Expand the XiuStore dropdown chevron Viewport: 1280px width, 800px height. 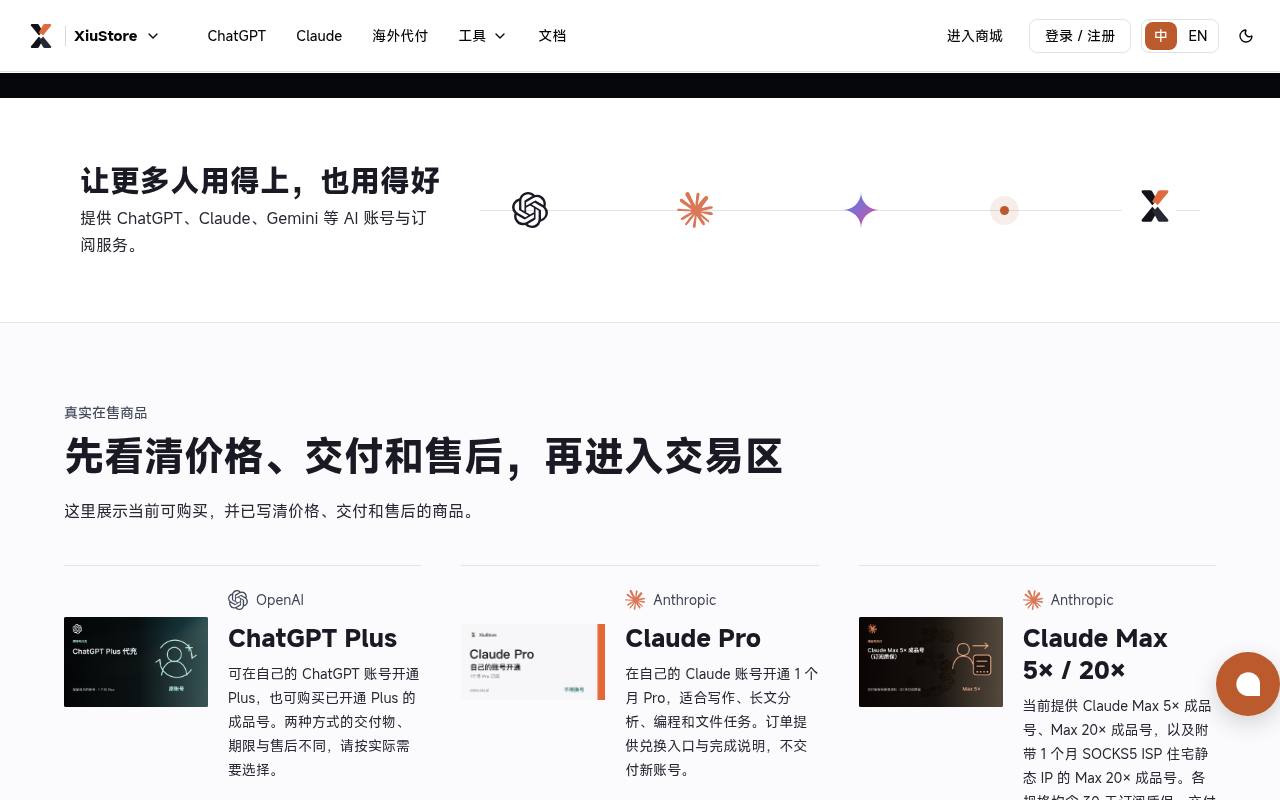[153, 36]
